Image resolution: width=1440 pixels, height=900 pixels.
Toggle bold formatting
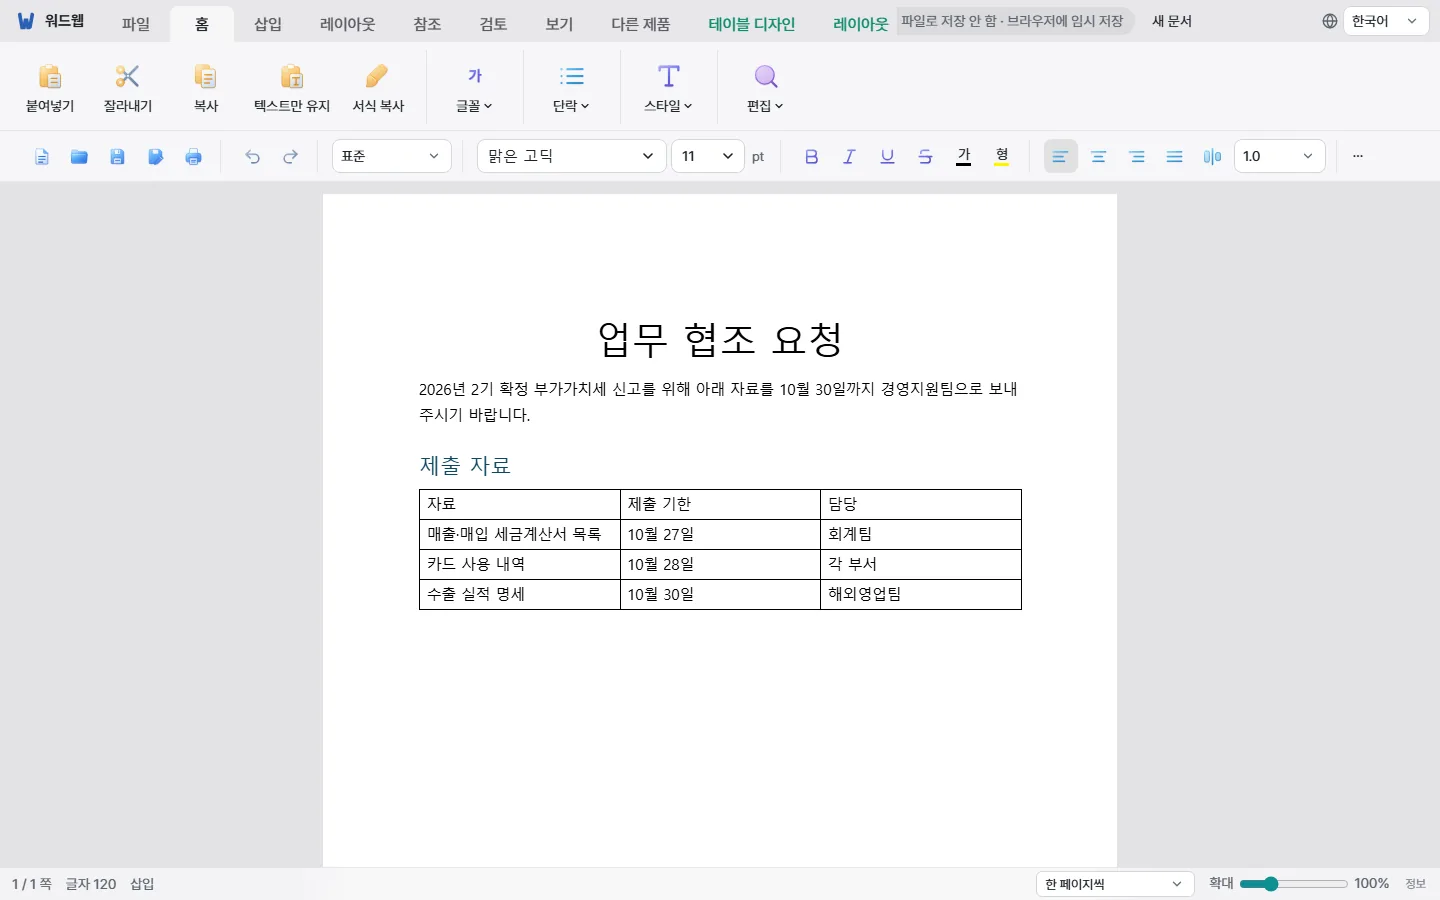pyautogui.click(x=811, y=157)
